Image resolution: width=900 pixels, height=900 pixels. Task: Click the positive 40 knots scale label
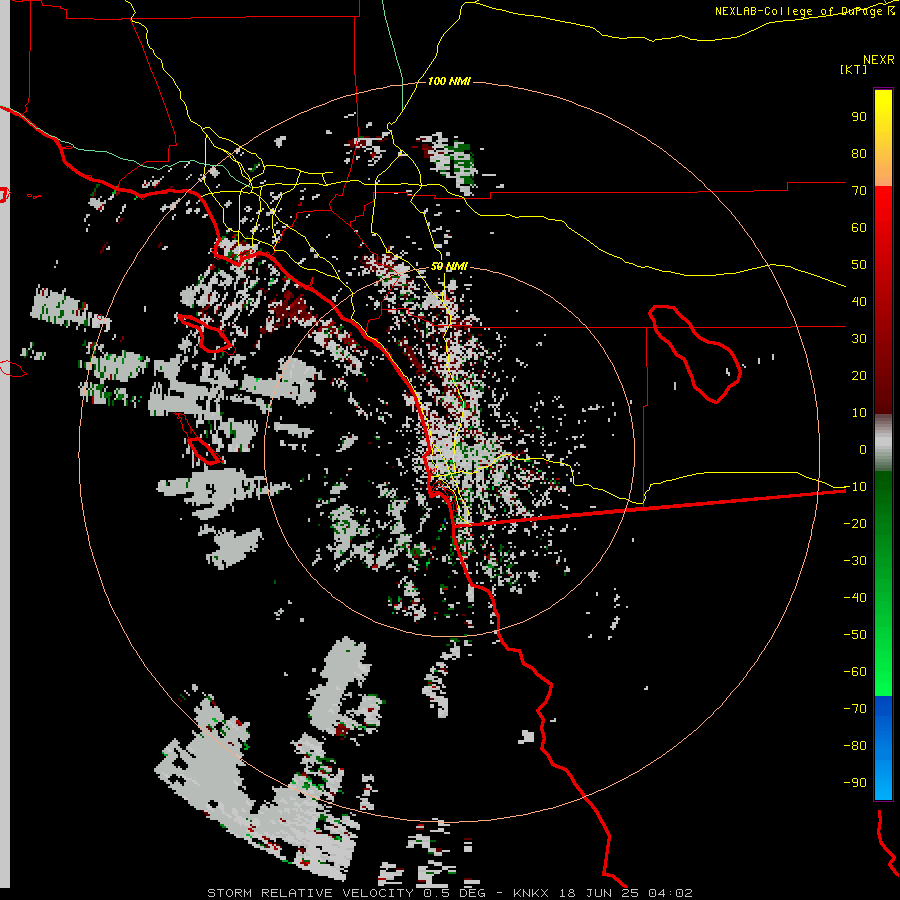859,301
